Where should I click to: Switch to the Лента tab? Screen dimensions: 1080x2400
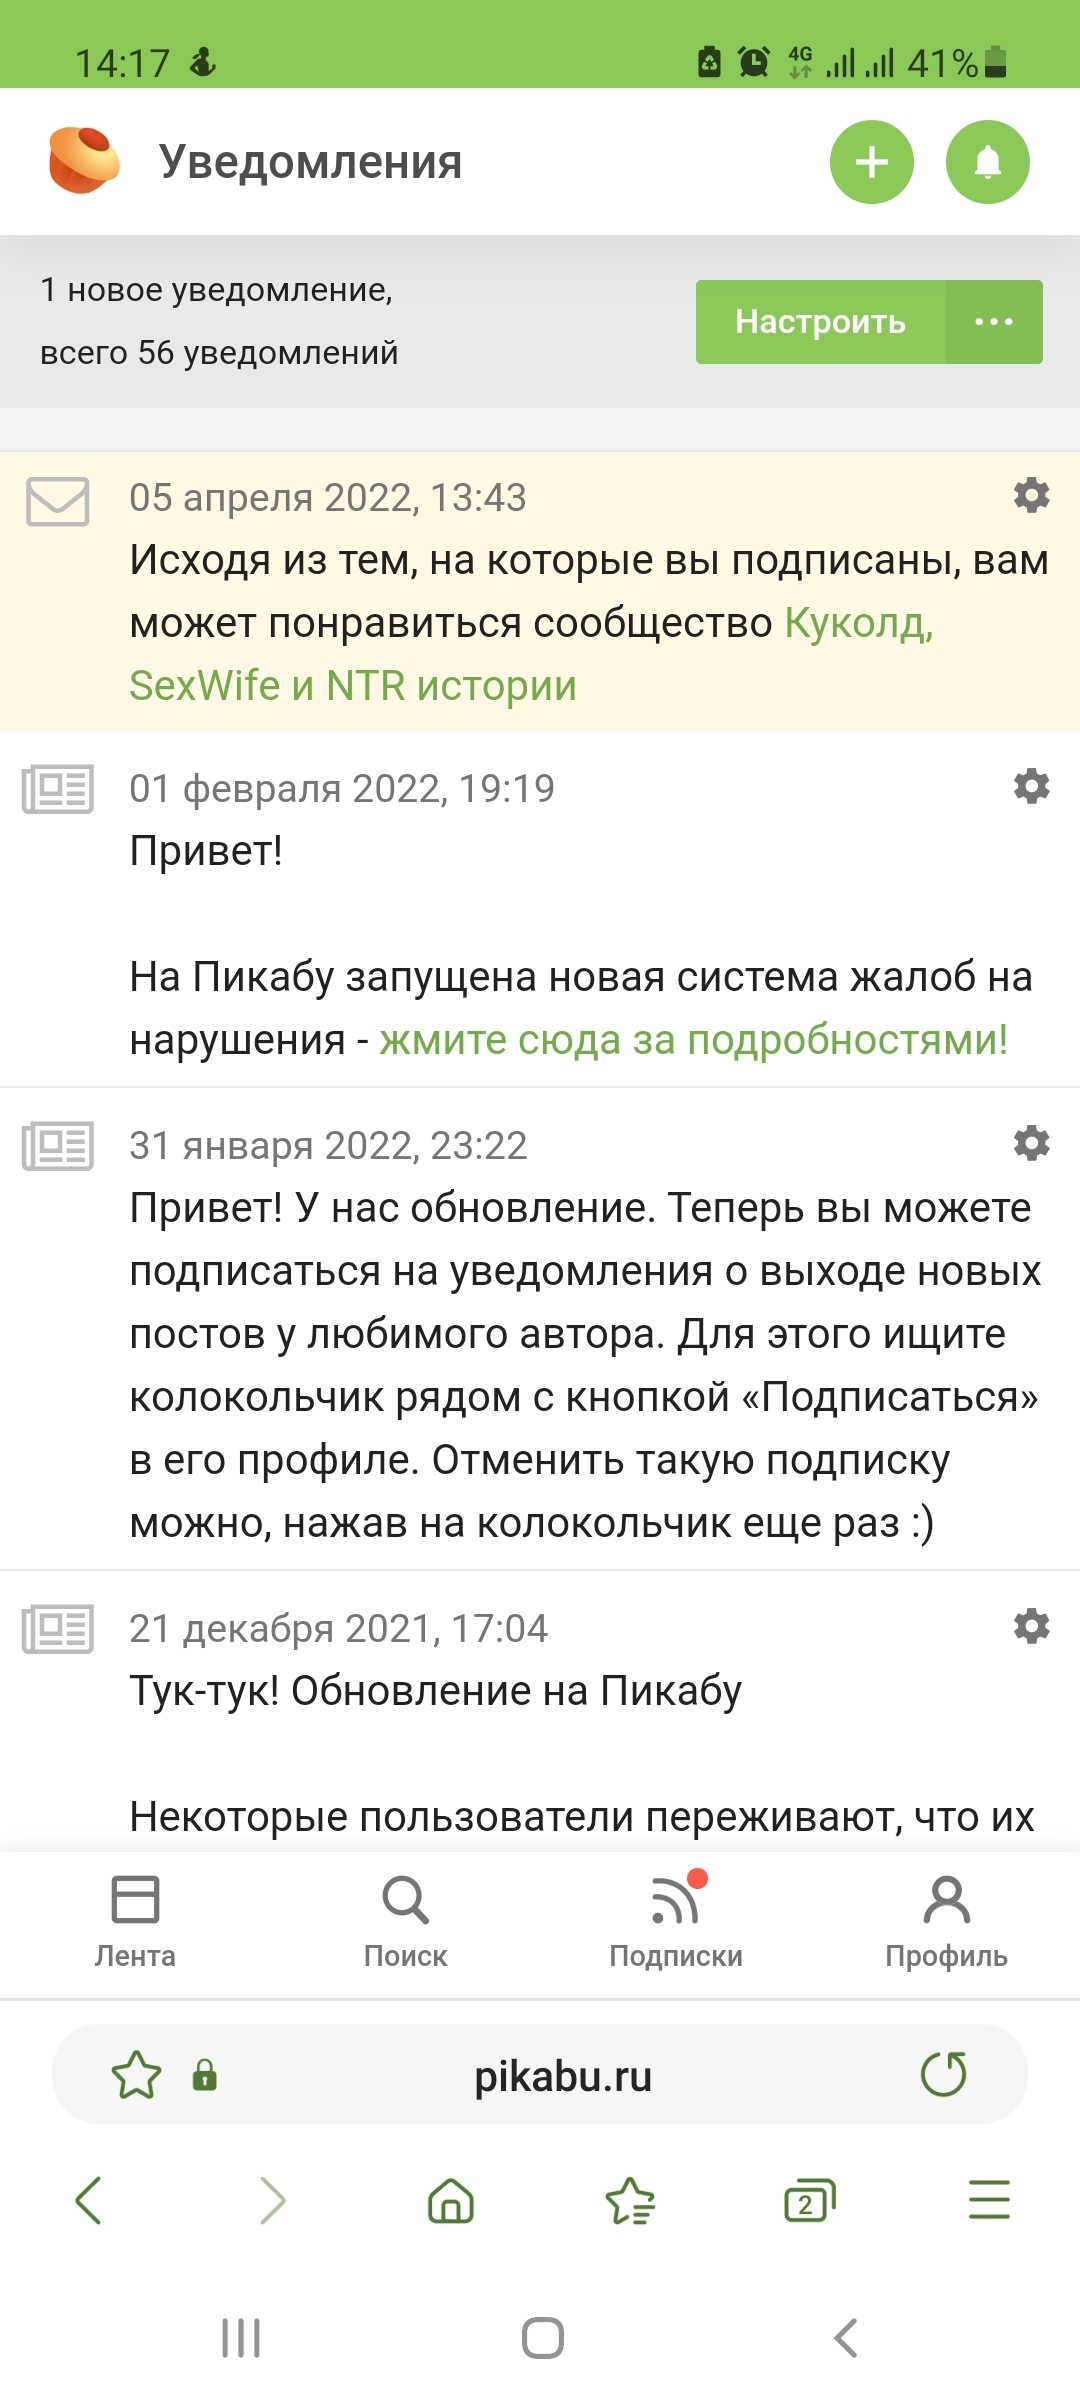tap(135, 1920)
